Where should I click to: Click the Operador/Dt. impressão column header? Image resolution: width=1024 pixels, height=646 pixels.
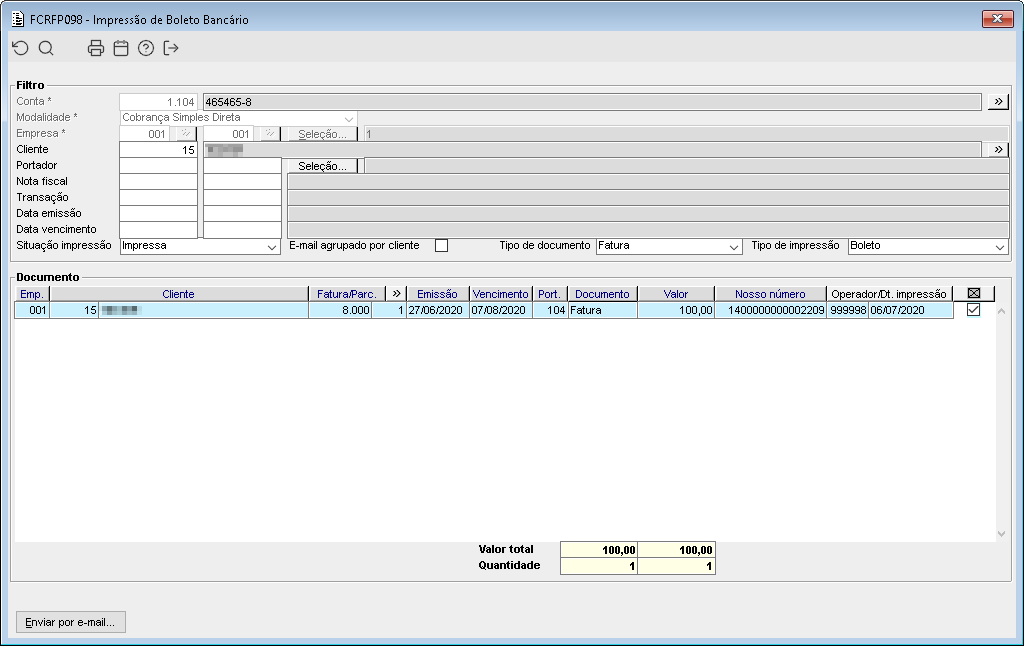889,294
